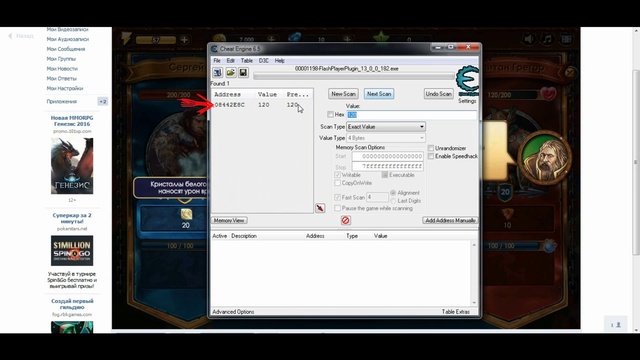Click the Stop address field
The image size is (640, 360).
point(387,167)
